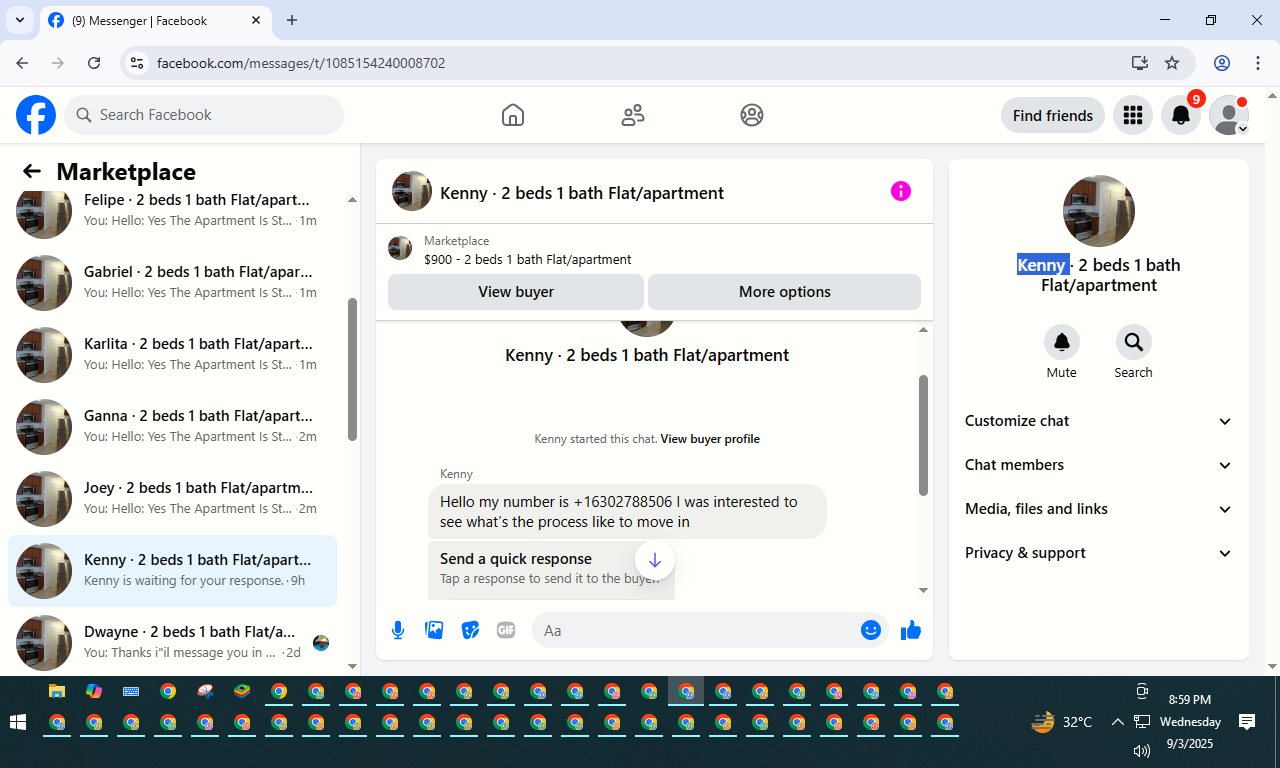Jump to latest message down-arrow button

tap(655, 560)
